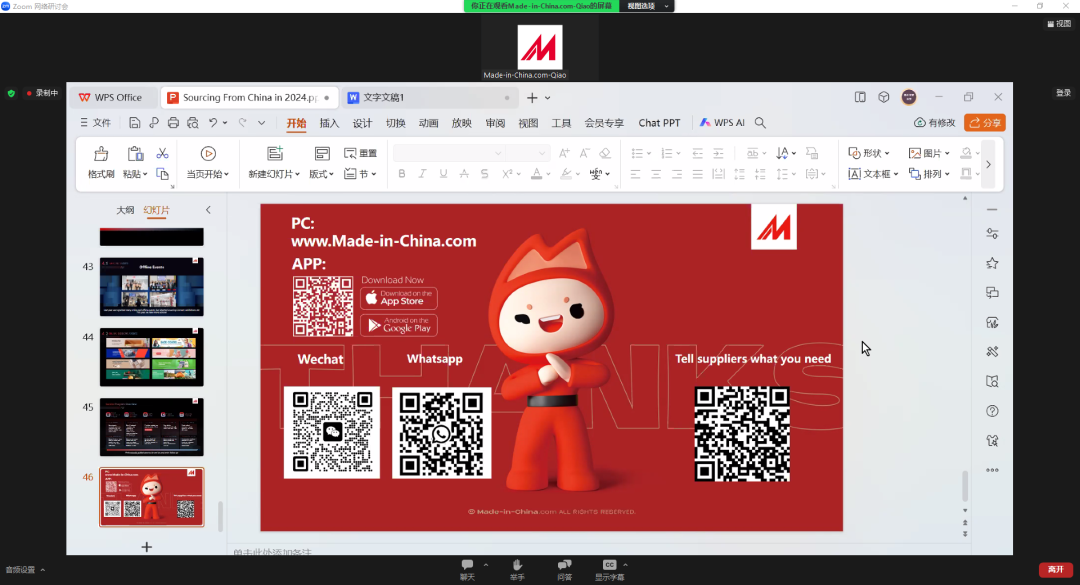Open the Arrange (排列) dropdown

(x=929, y=174)
